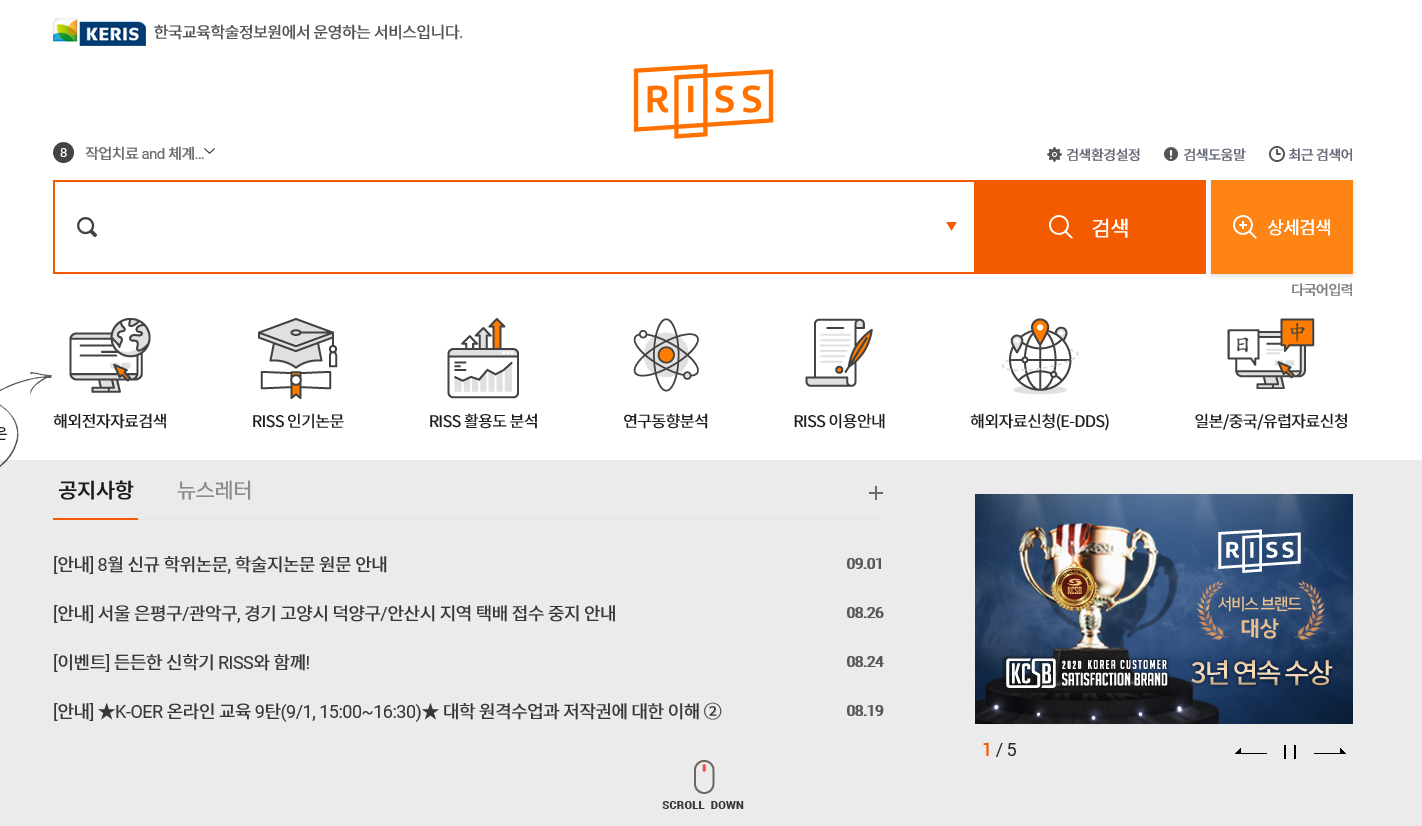Click the plus icon beside 공지사항 tabs
This screenshot has width=1422, height=826.
(876, 492)
